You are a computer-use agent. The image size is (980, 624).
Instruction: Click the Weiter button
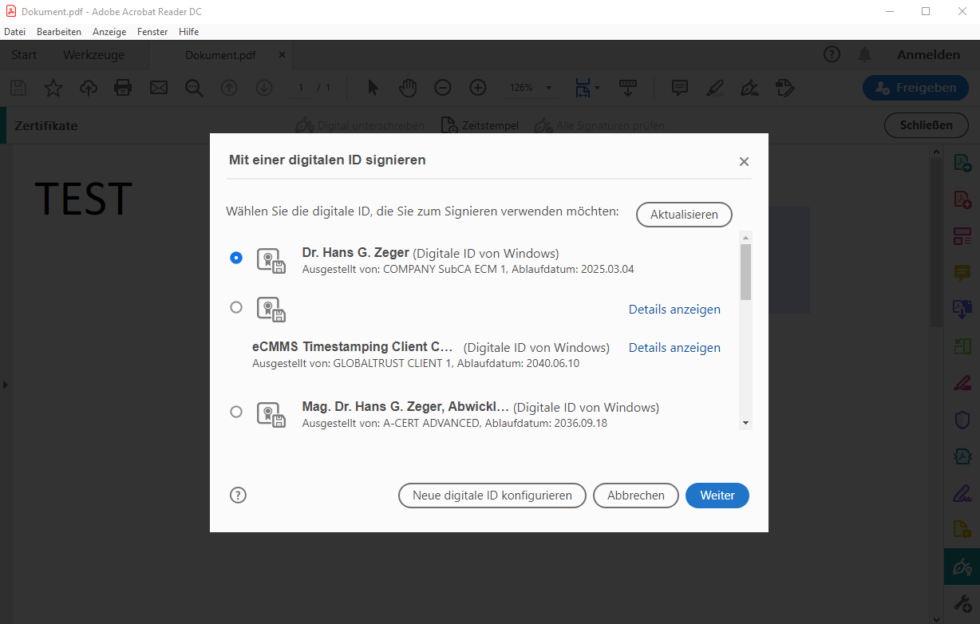click(x=717, y=495)
